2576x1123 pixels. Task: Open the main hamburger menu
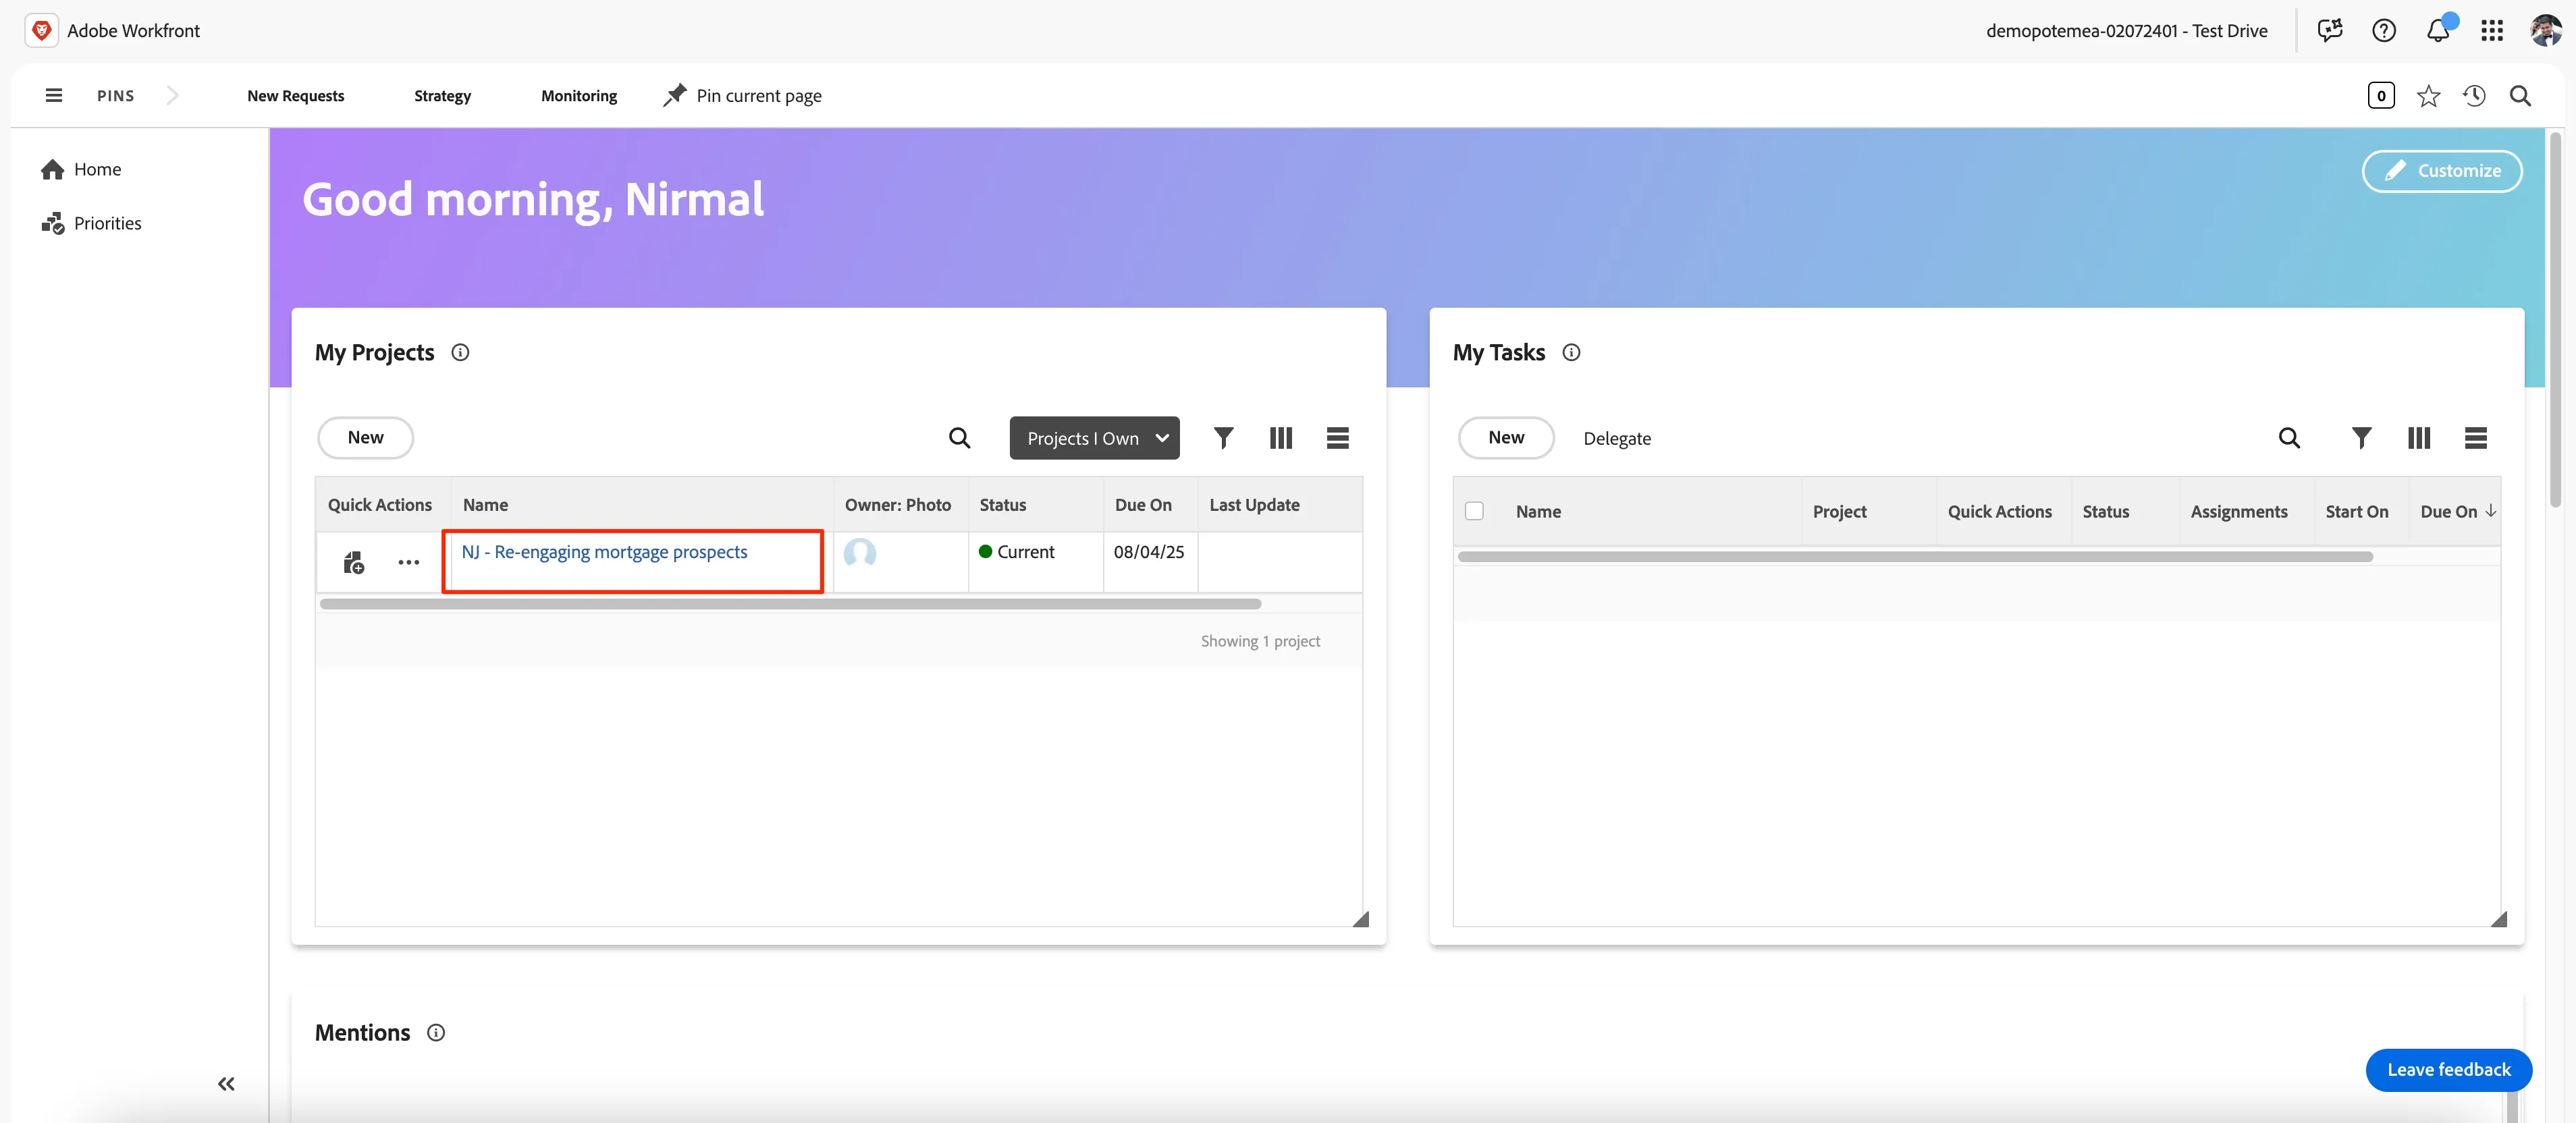[x=54, y=95]
